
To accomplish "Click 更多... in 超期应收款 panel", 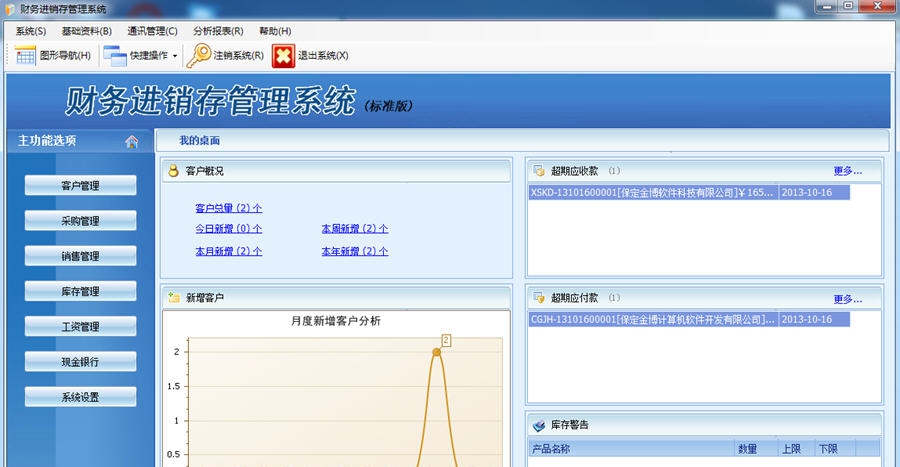I will point(848,171).
